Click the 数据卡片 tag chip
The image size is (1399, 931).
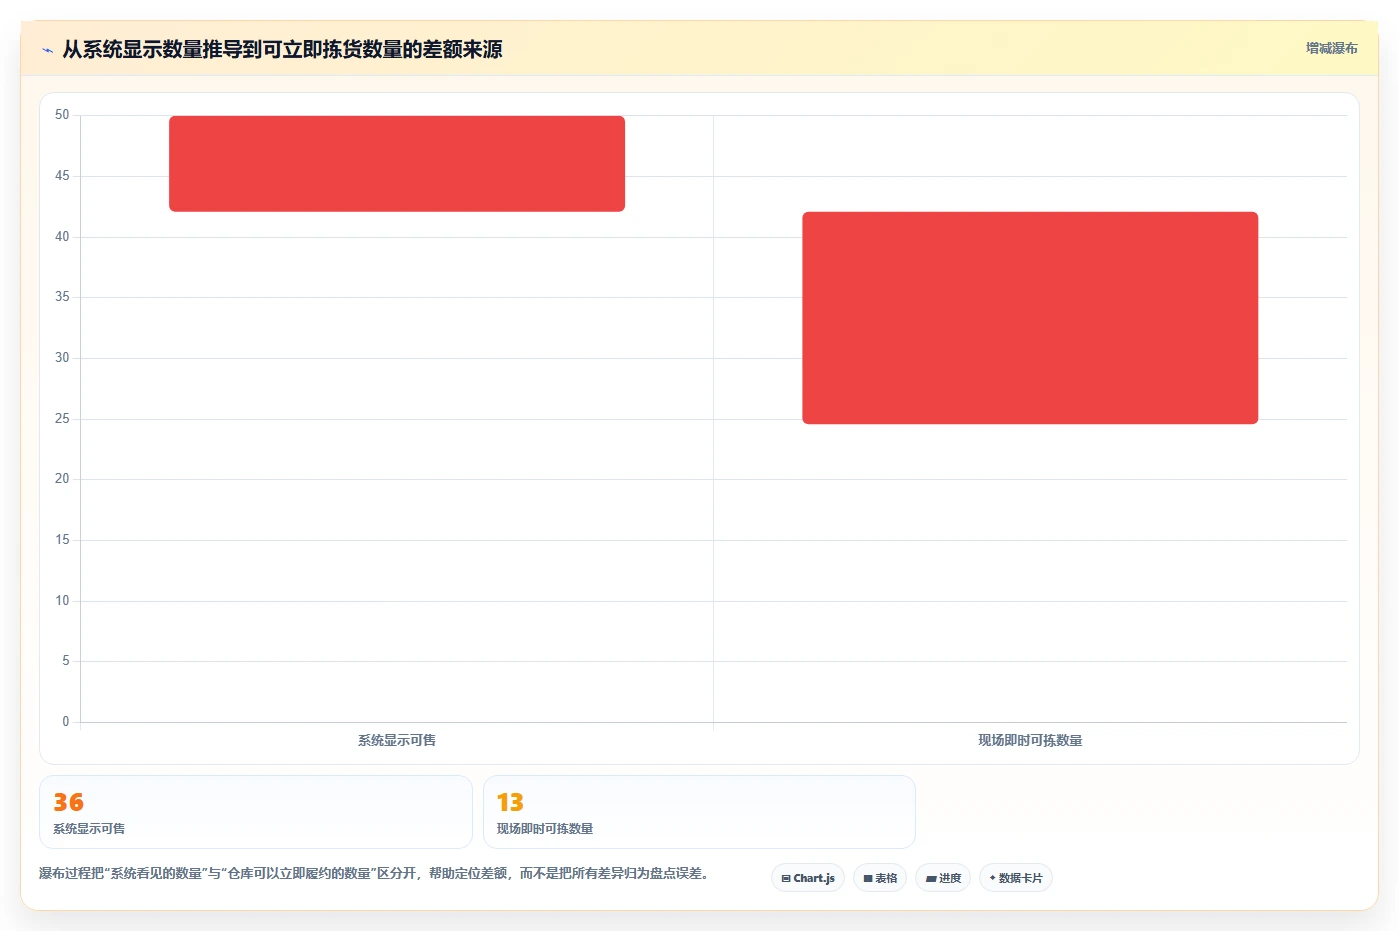pos(1016,878)
